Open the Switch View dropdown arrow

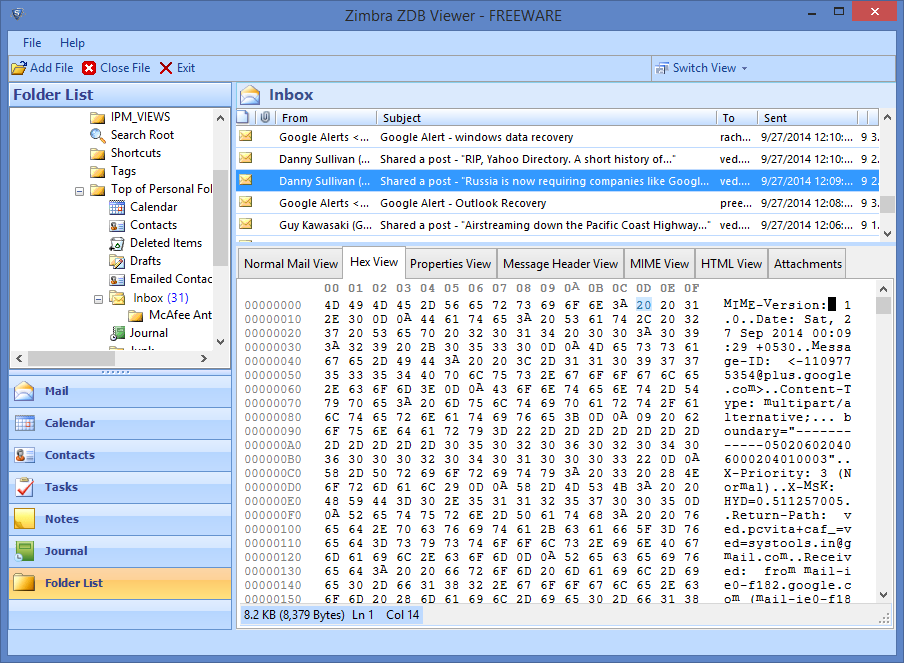pyautogui.click(x=744, y=69)
